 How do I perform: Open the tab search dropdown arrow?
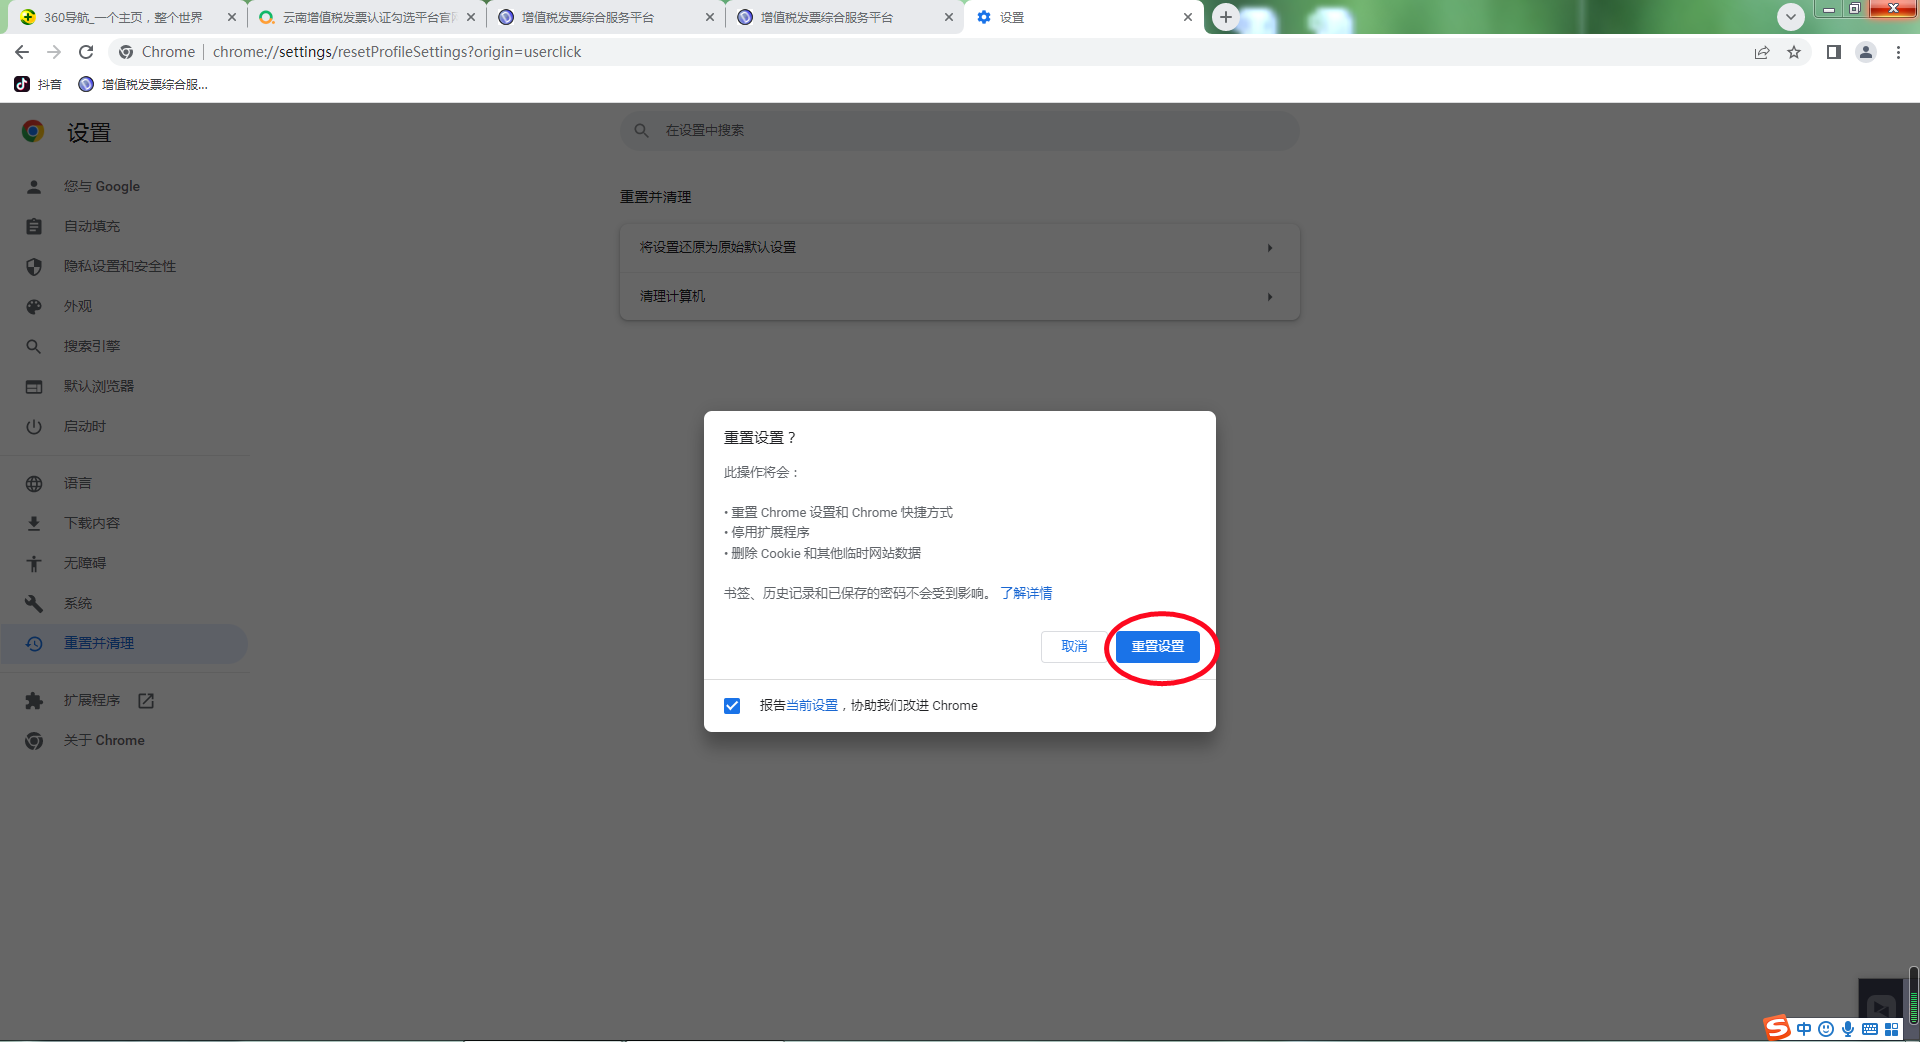(x=1791, y=17)
